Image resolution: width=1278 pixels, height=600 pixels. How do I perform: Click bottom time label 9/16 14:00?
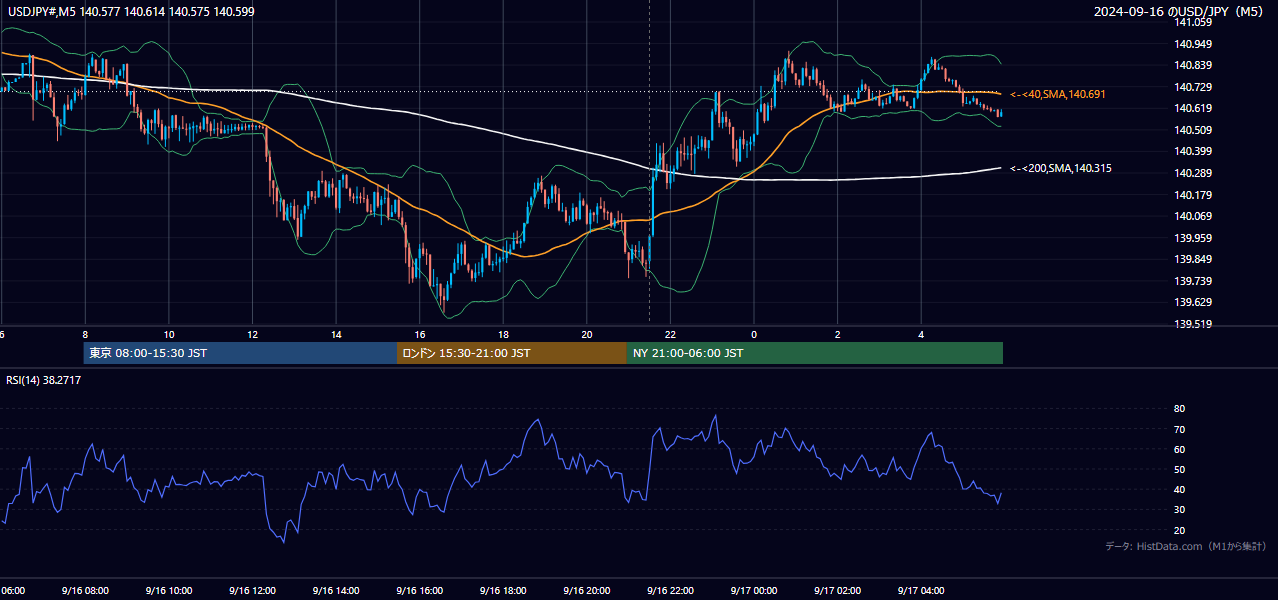click(x=335, y=590)
